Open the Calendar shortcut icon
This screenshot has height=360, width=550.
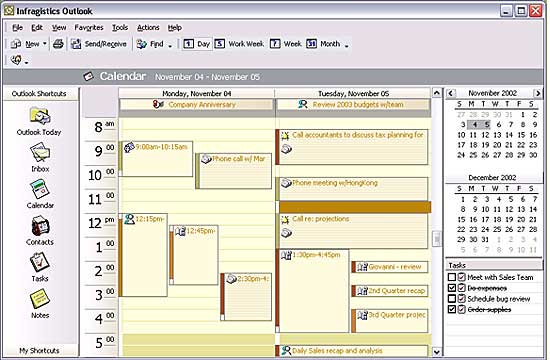tap(40, 189)
